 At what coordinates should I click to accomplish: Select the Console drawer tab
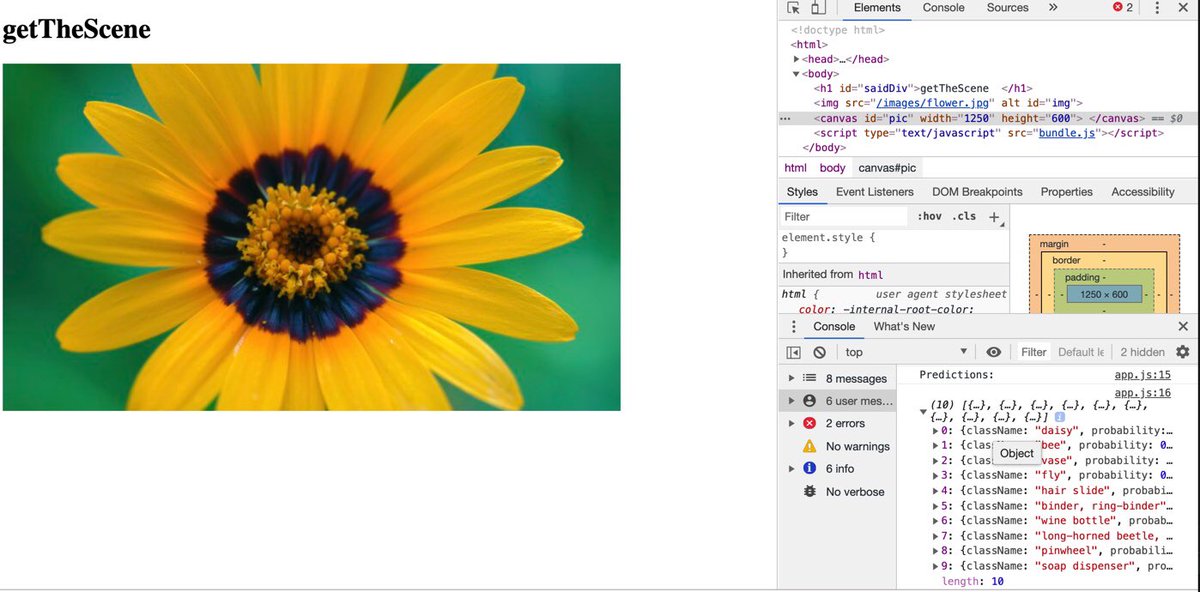(834, 327)
